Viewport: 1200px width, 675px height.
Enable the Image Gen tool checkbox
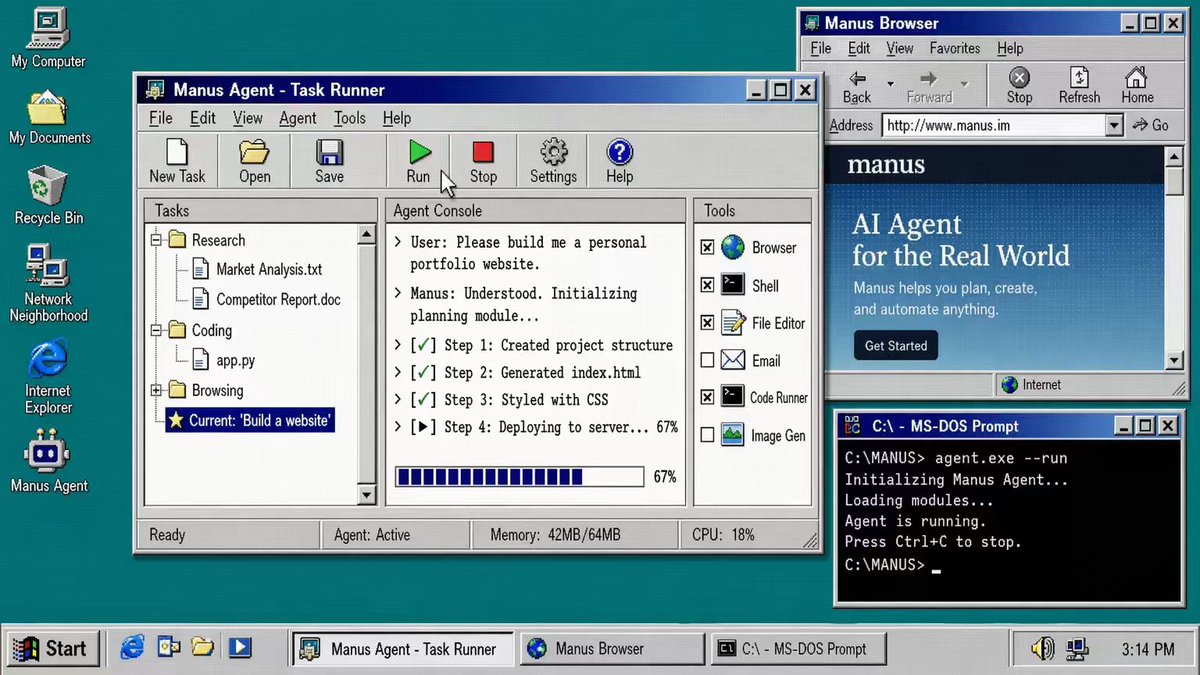[x=708, y=435]
